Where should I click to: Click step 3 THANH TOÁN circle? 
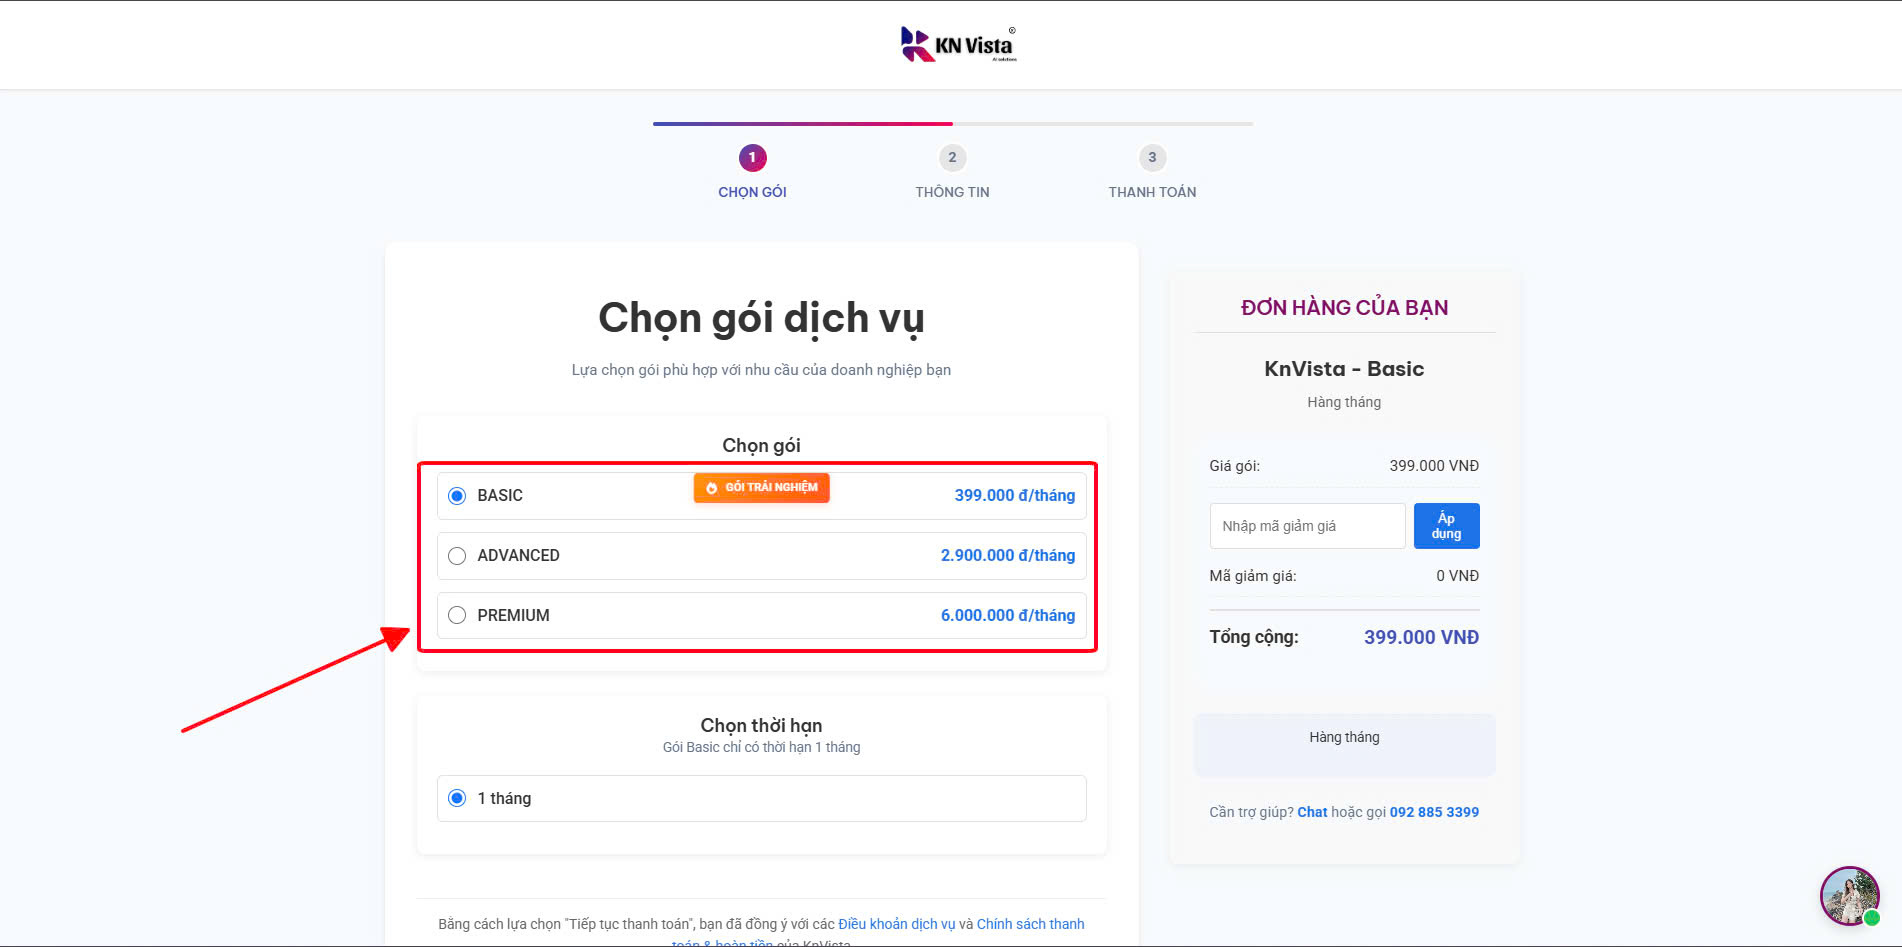(x=1151, y=157)
